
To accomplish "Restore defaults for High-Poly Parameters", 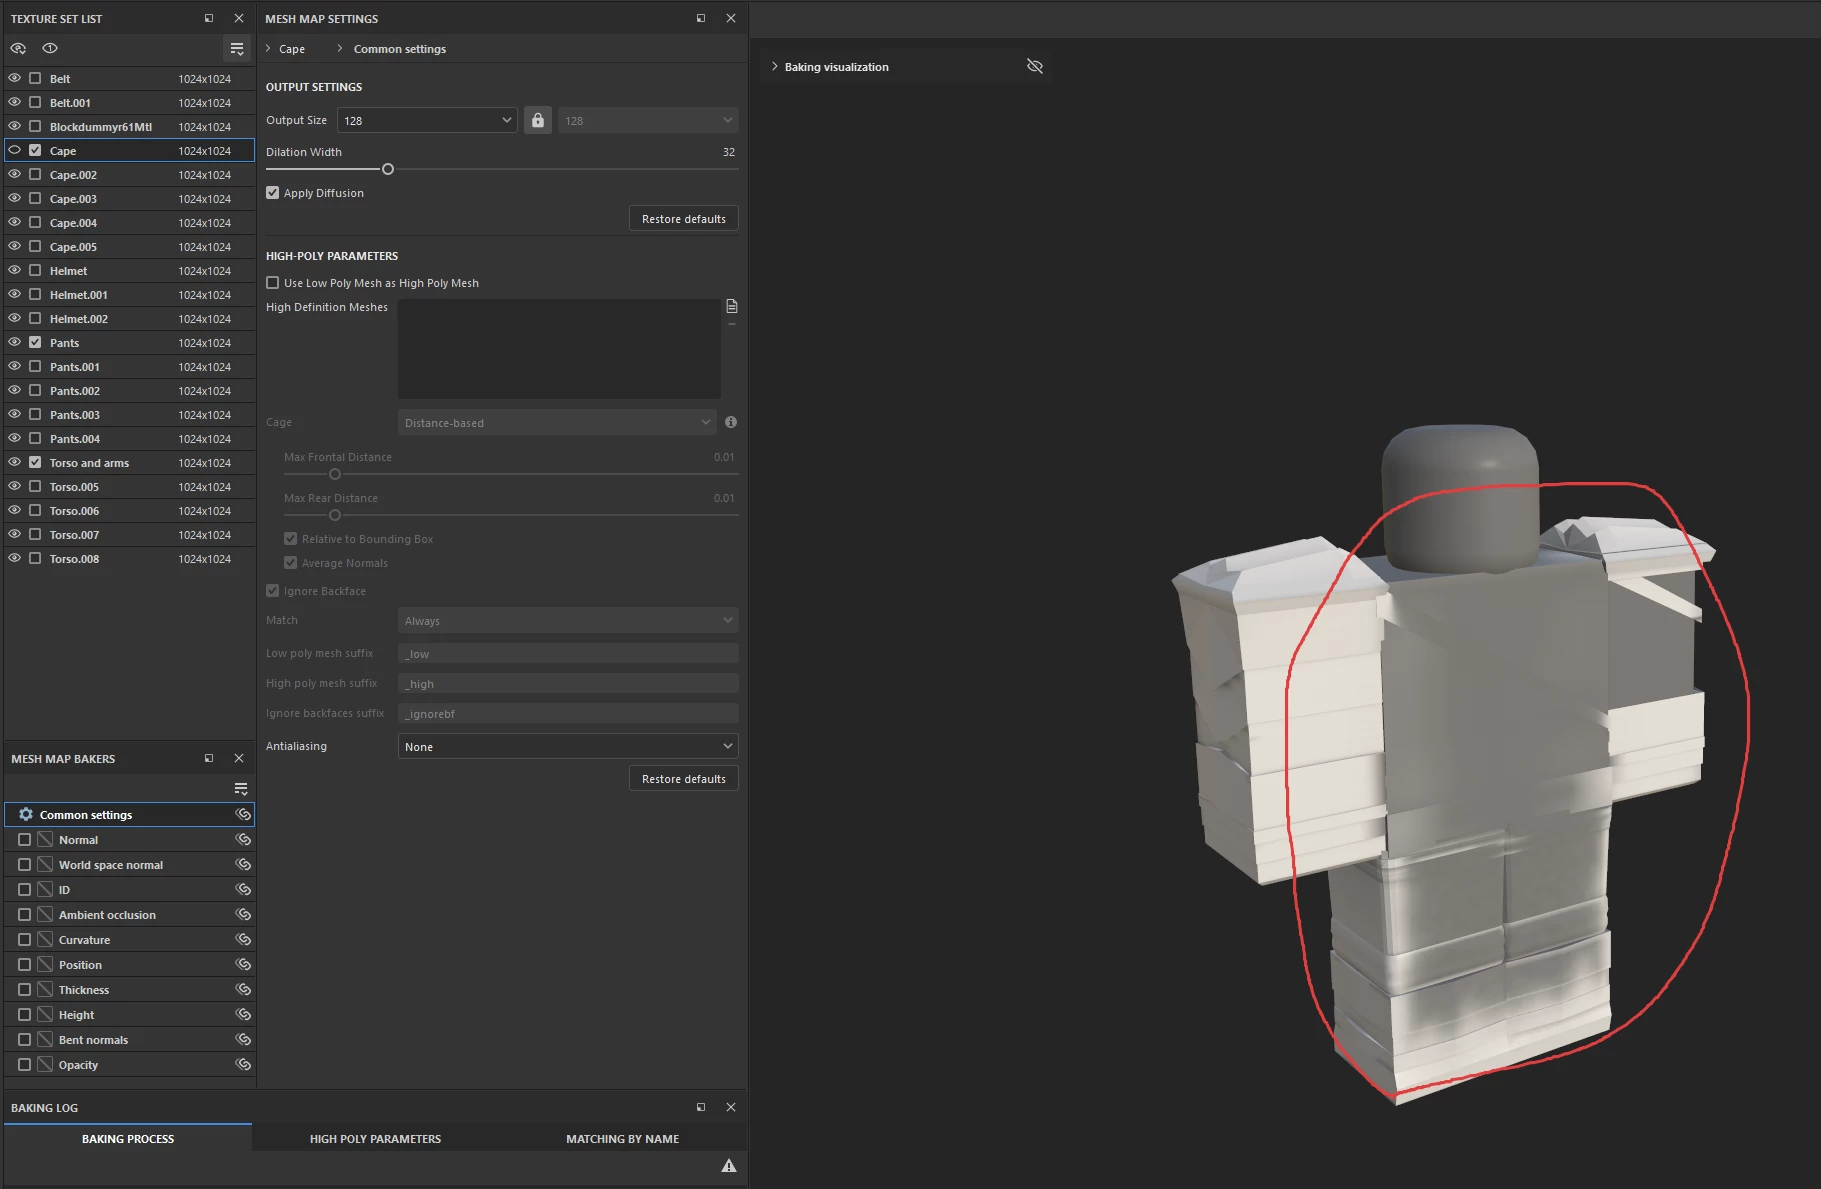I will pos(684,778).
